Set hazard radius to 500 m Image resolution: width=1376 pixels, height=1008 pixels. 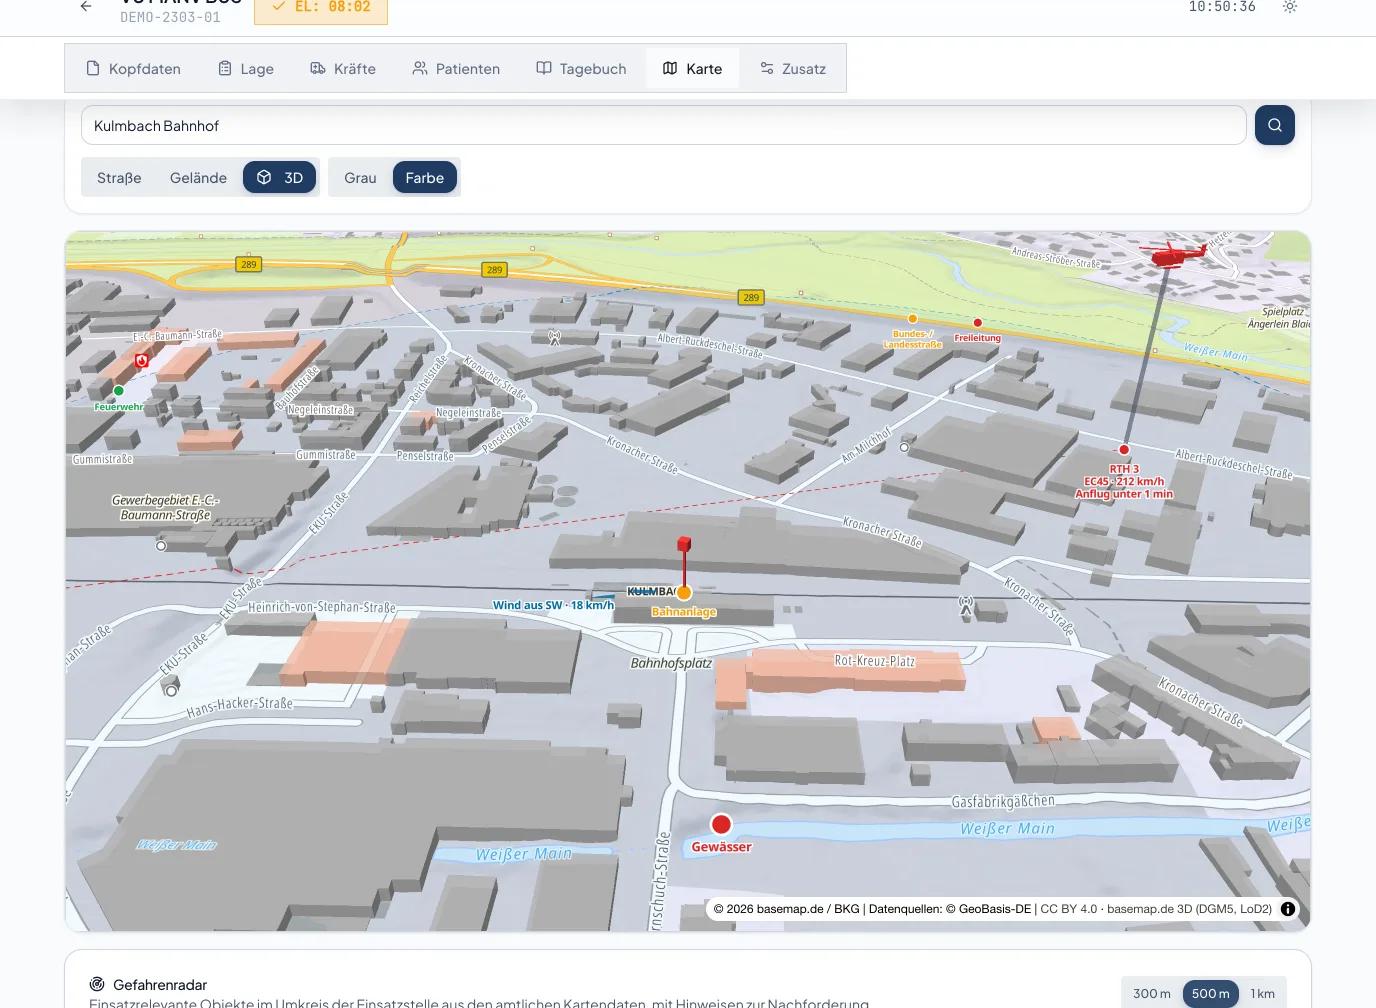1211,994
